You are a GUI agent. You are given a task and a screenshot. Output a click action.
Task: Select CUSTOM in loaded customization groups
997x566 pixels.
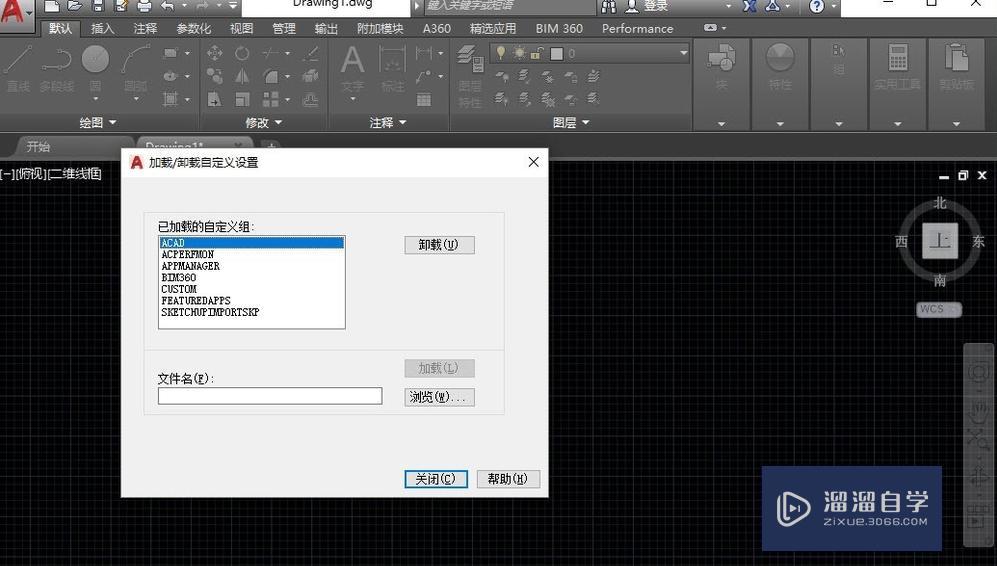(179, 289)
